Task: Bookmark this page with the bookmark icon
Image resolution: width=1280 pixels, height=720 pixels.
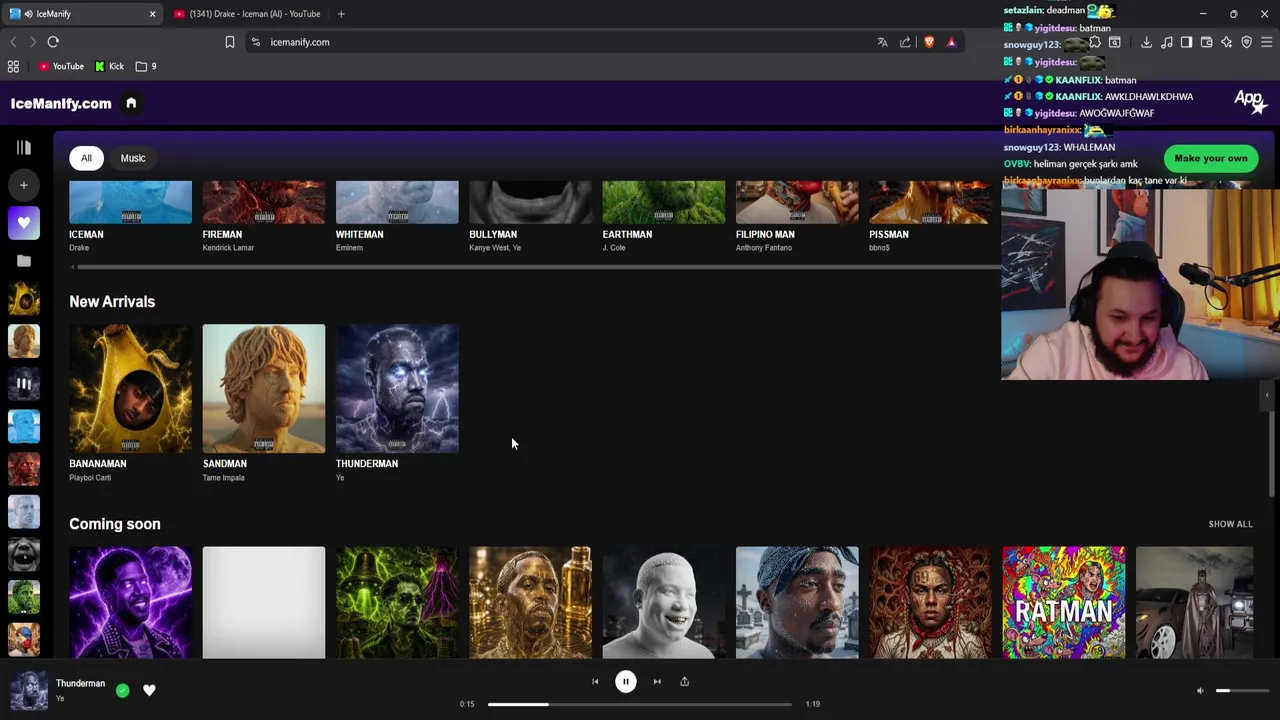Action: pyautogui.click(x=230, y=42)
